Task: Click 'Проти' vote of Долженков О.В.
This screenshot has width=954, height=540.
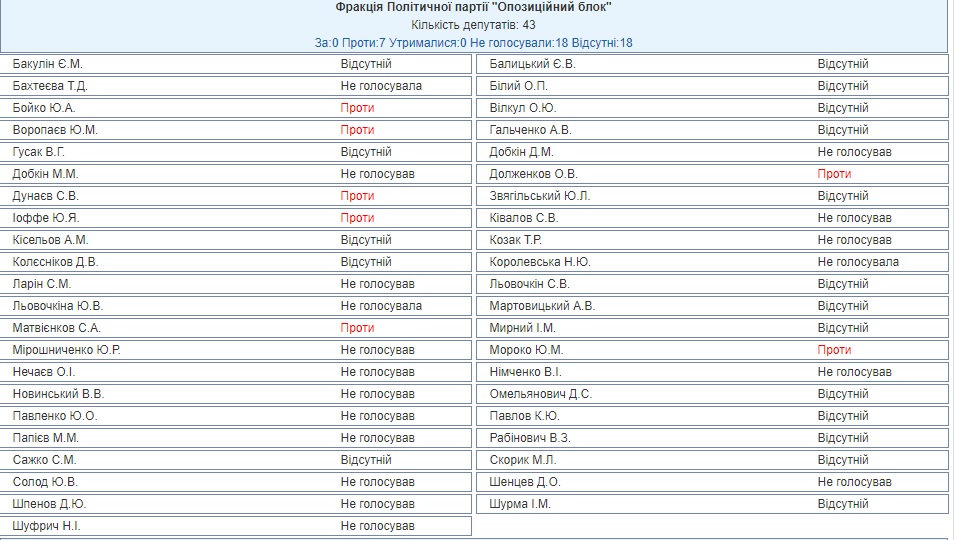Action: coord(834,174)
